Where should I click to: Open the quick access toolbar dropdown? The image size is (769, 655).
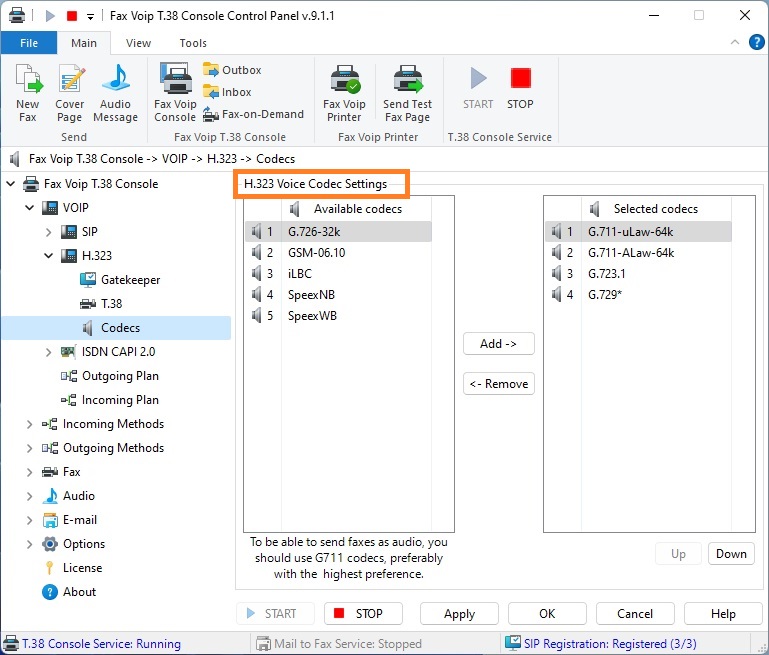(x=90, y=17)
